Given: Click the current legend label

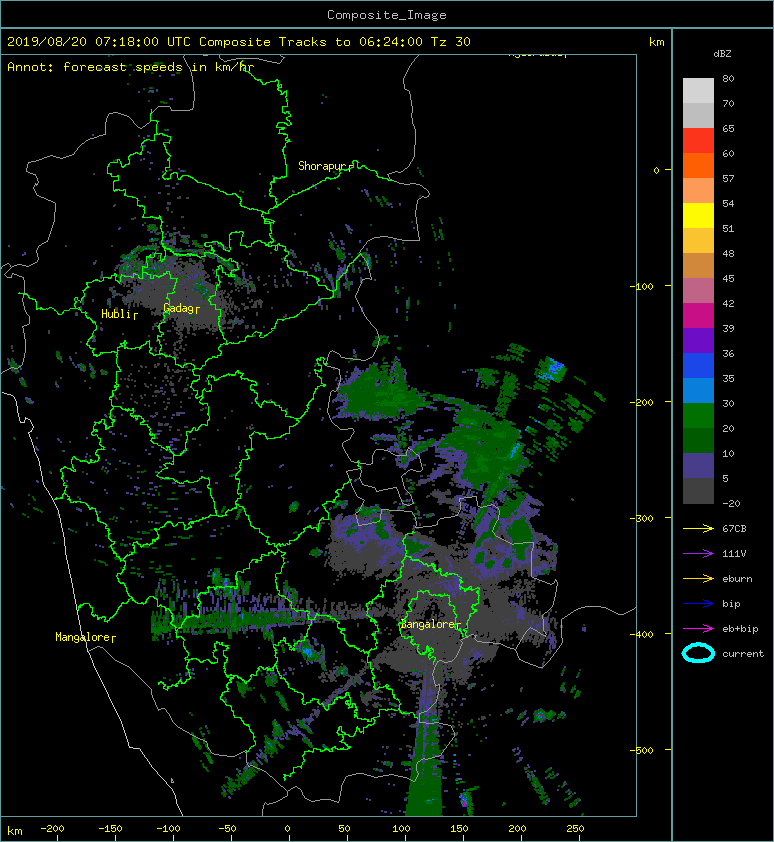Looking at the screenshot, I should [x=743, y=654].
